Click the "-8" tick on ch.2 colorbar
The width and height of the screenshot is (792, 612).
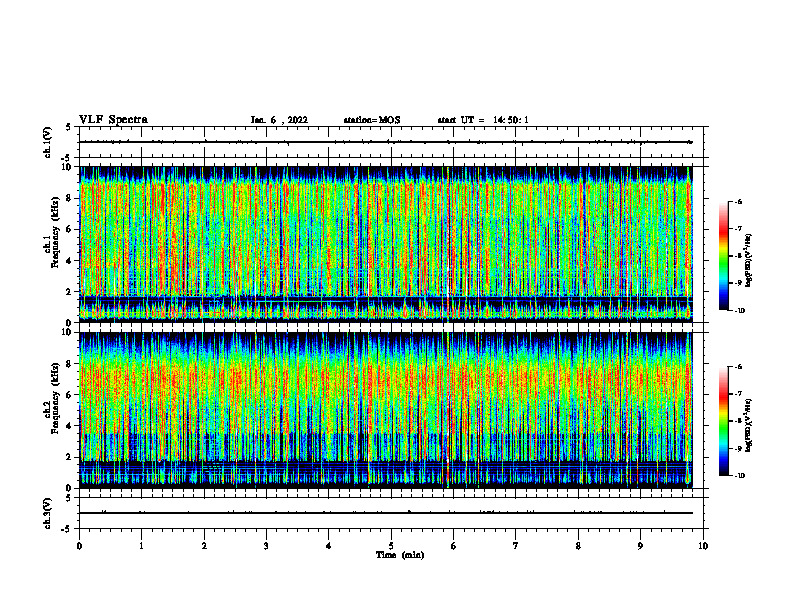[738, 421]
